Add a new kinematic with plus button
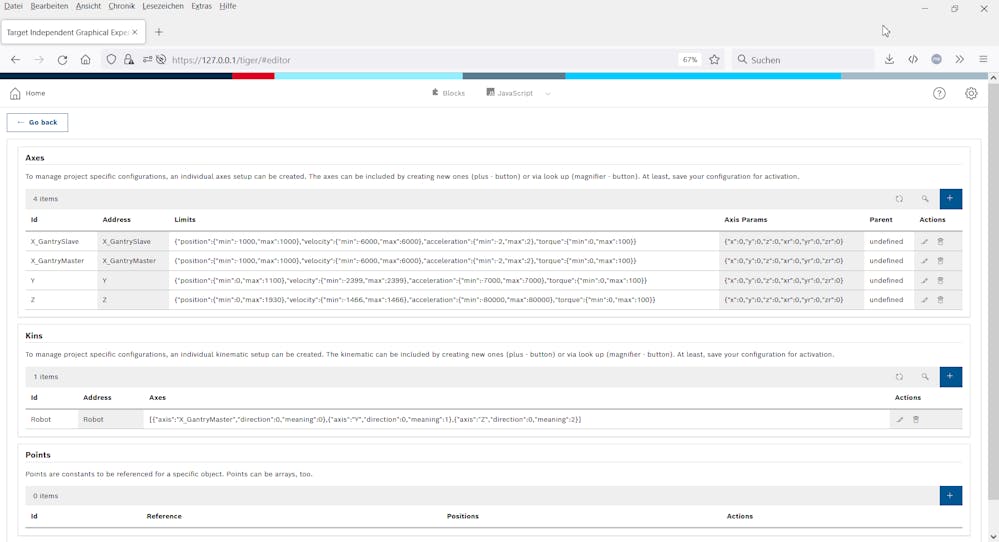Image resolution: width=999 pixels, height=542 pixels. (x=950, y=377)
